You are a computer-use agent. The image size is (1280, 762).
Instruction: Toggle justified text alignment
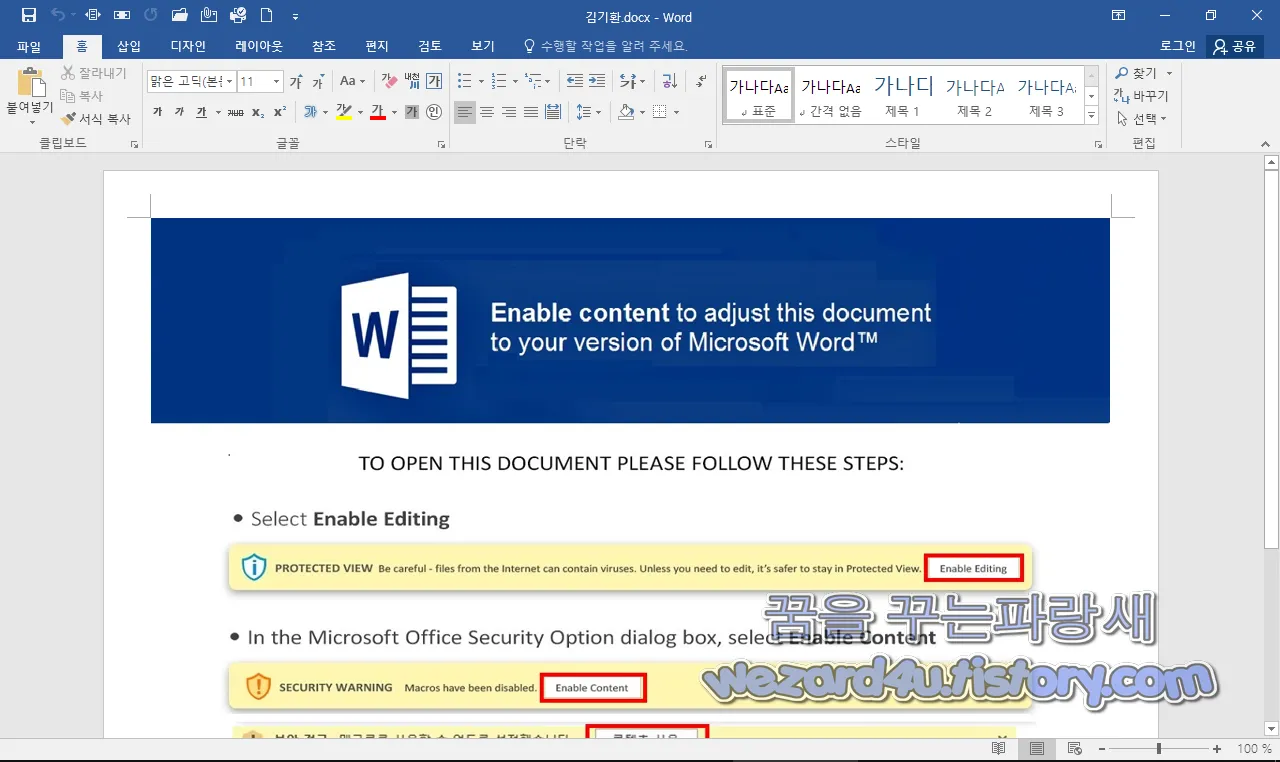(531, 112)
